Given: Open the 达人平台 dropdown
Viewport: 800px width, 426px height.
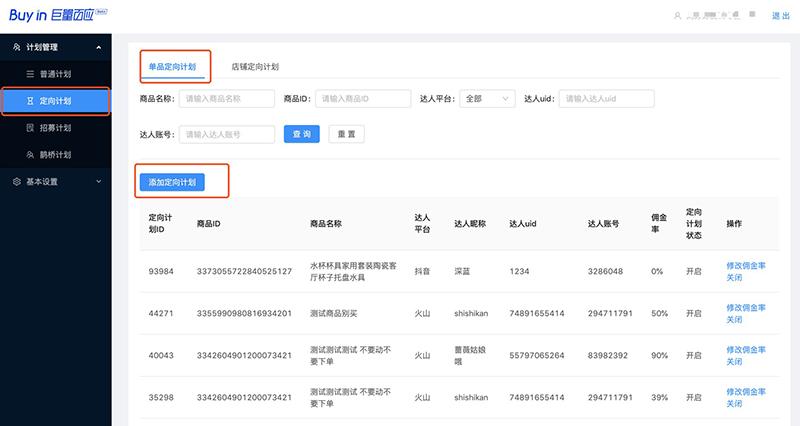Looking at the screenshot, I should click(x=488, y=98).
